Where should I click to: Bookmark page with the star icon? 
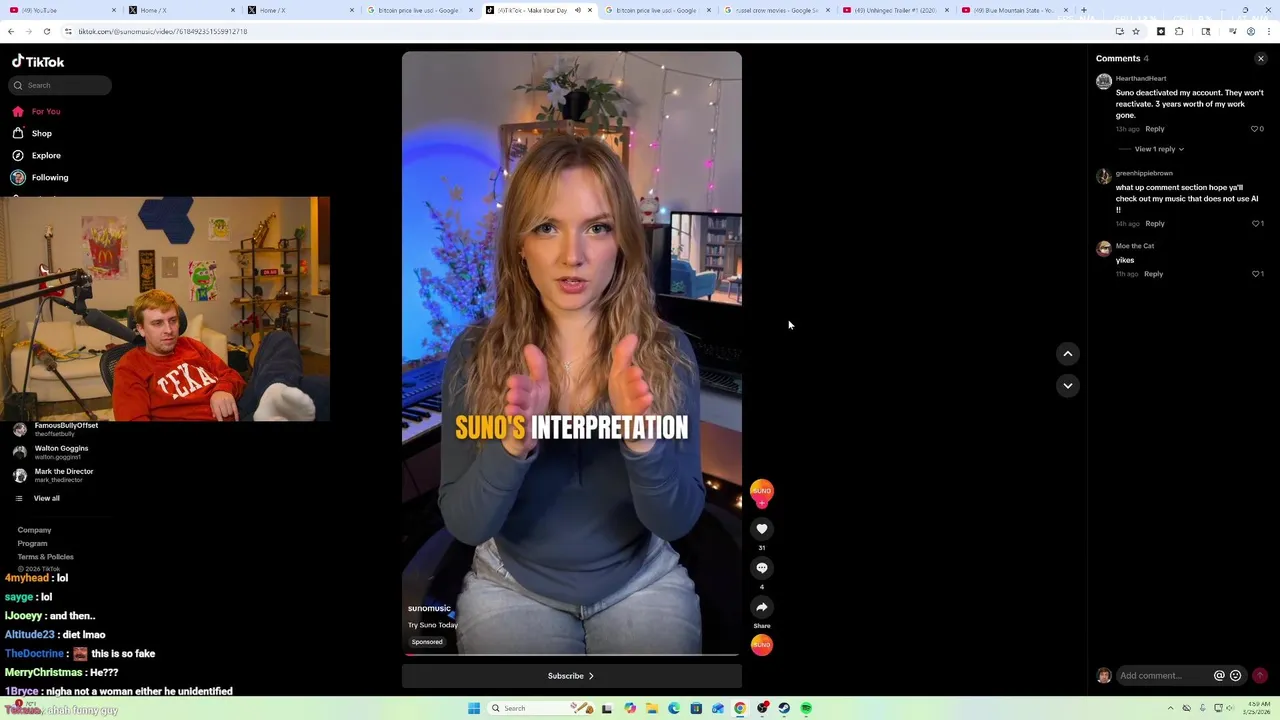(x=1136, y=31)
